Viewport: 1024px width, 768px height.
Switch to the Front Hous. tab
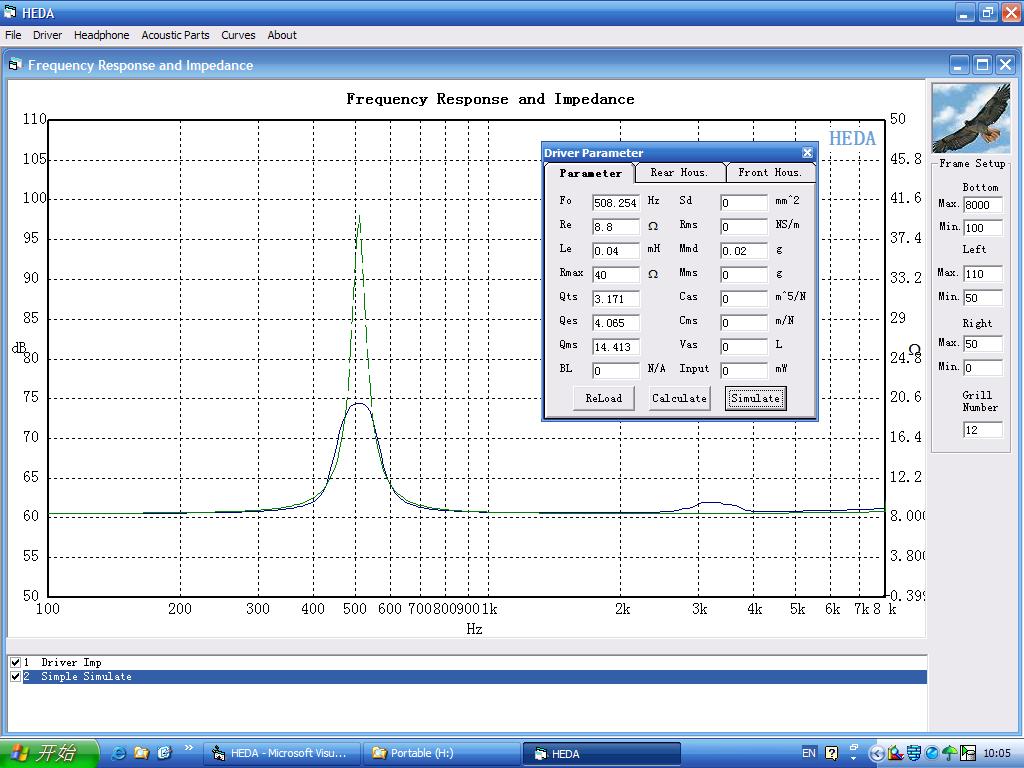(769, 172)
